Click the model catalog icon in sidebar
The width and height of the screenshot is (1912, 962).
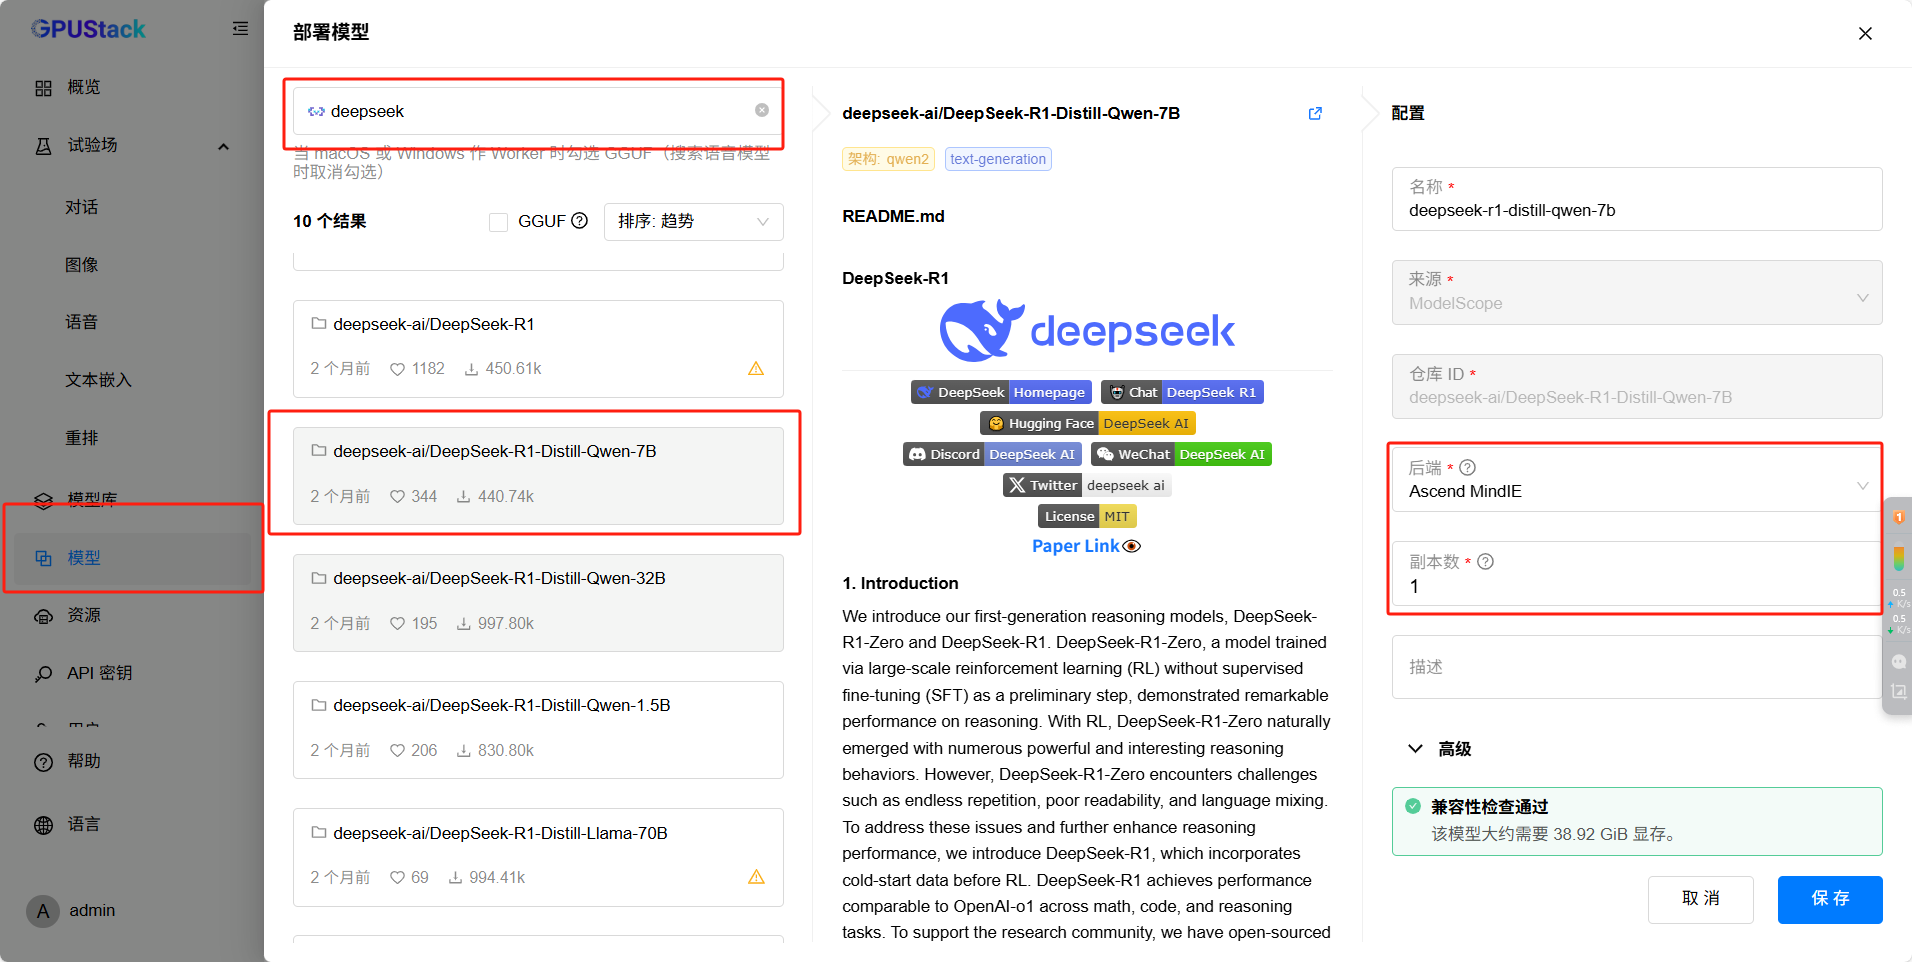point(43,500)
